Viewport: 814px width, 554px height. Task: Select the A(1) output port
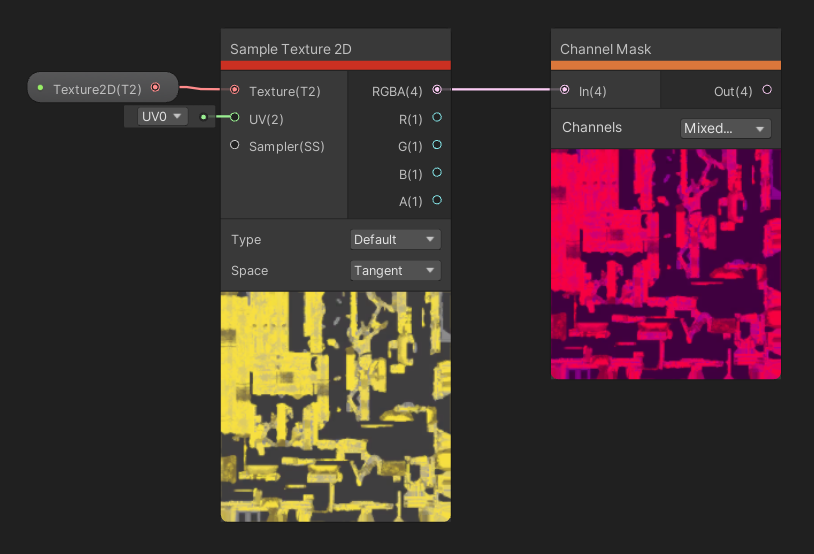coord(437,200)
